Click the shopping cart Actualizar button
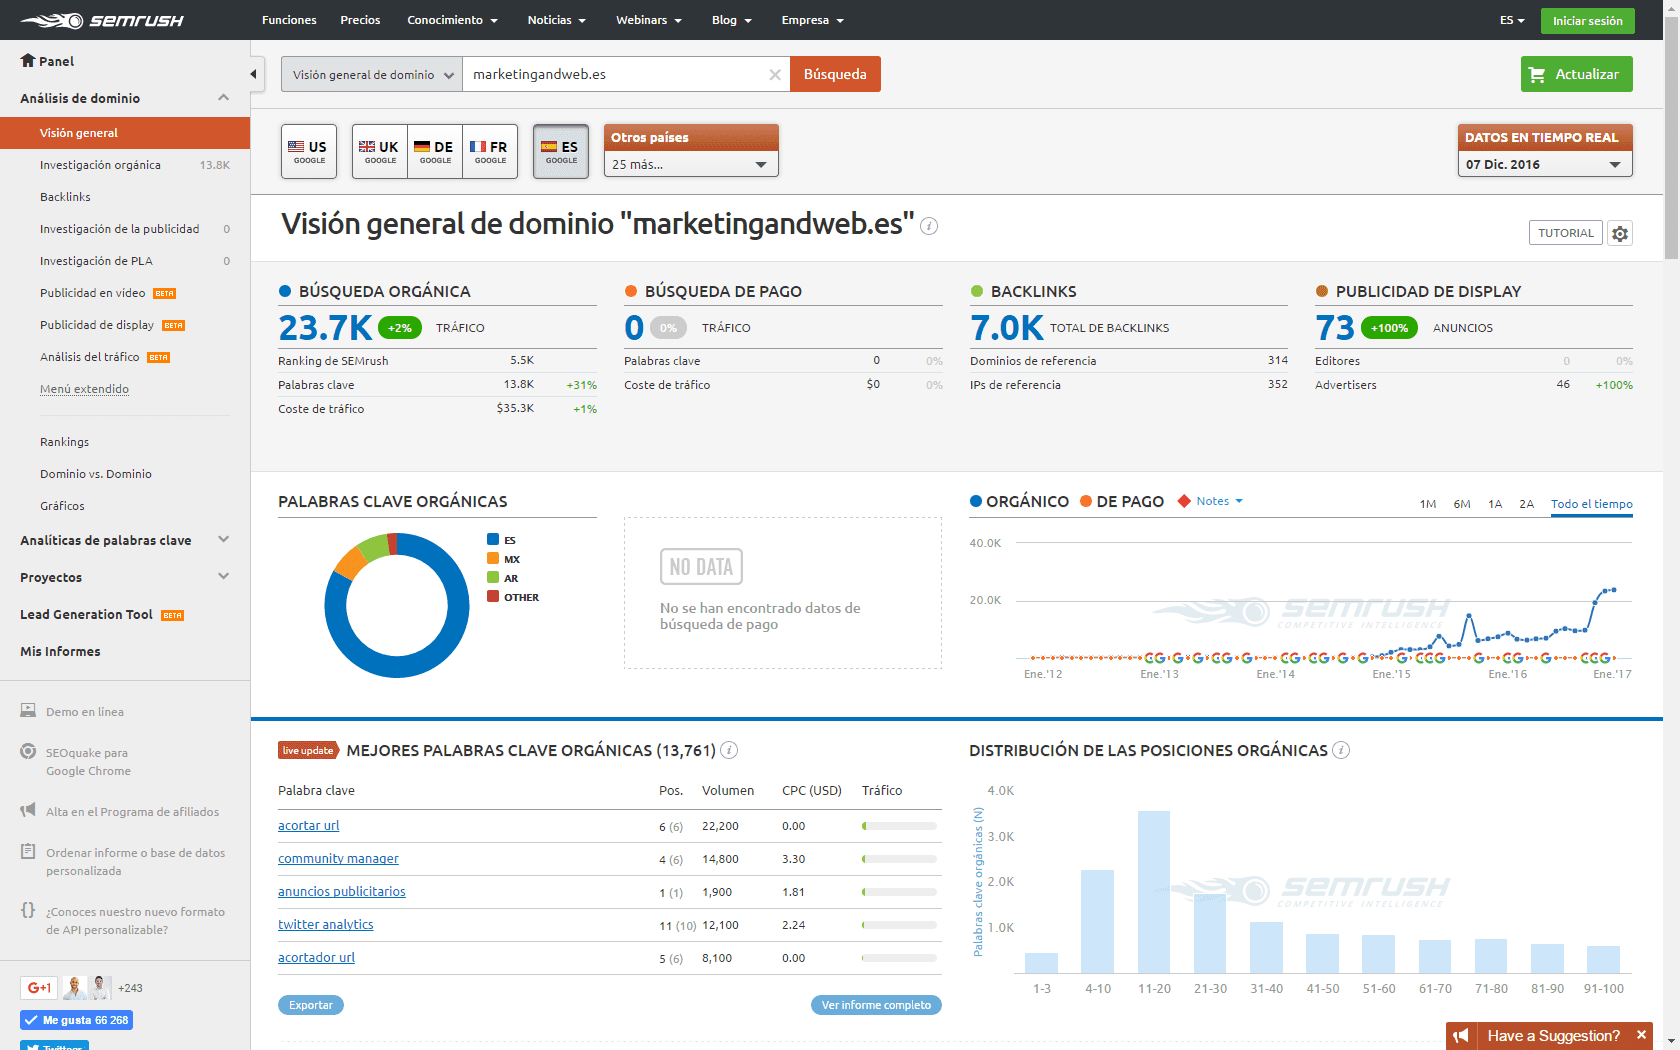 (1576, 74)
